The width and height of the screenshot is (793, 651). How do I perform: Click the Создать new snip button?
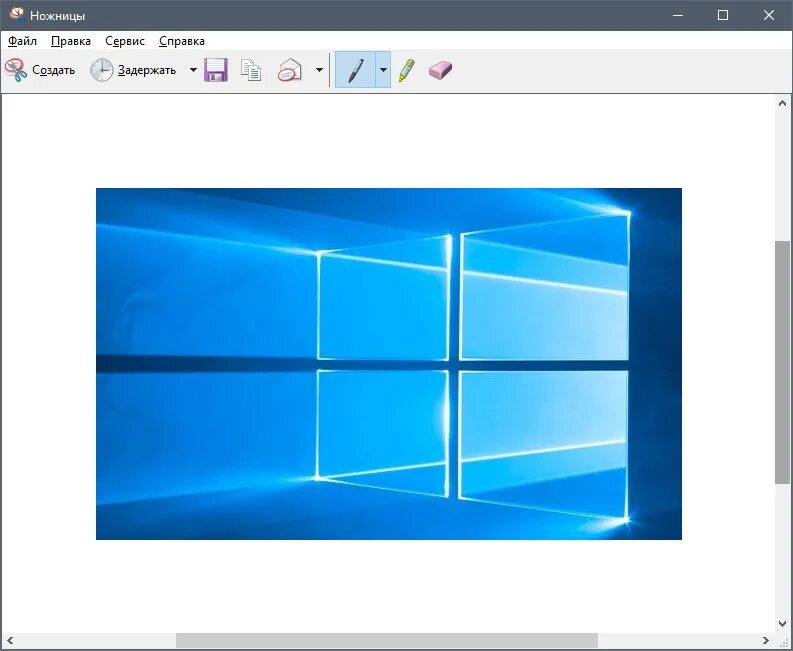tap(40, 70)
